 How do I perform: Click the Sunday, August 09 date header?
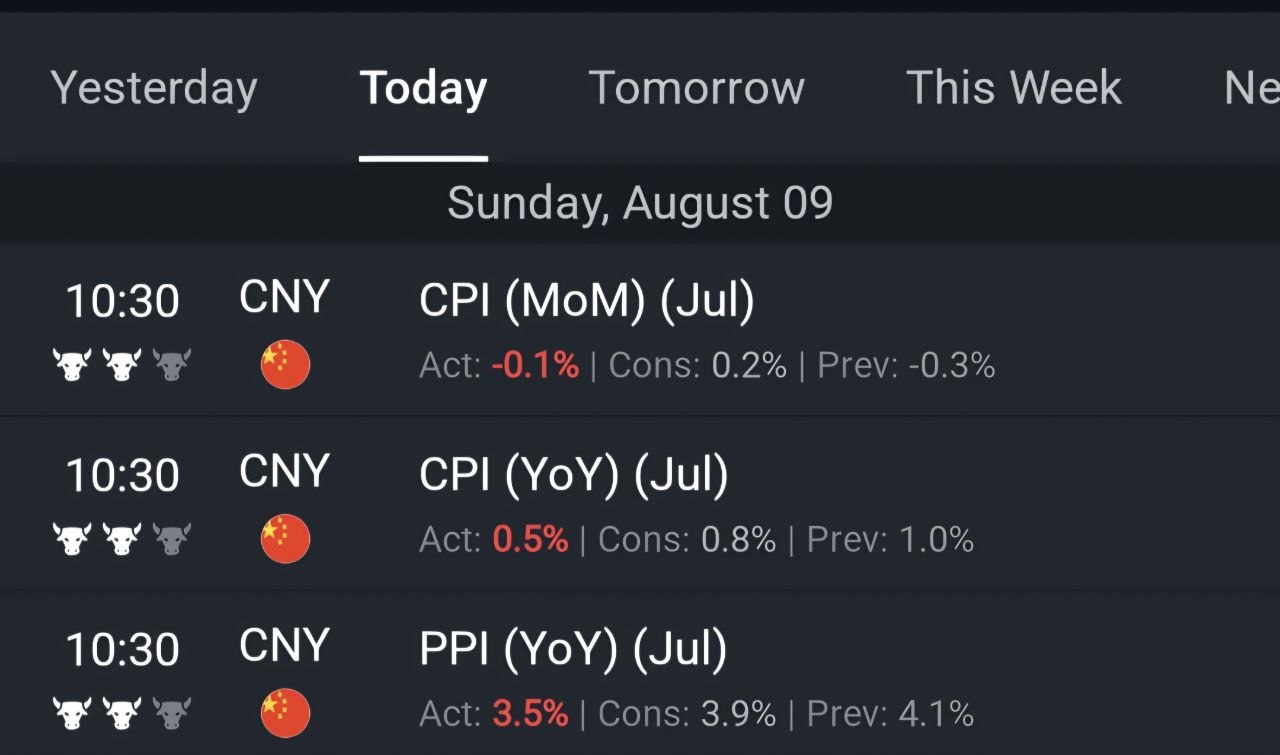point(640,203)
